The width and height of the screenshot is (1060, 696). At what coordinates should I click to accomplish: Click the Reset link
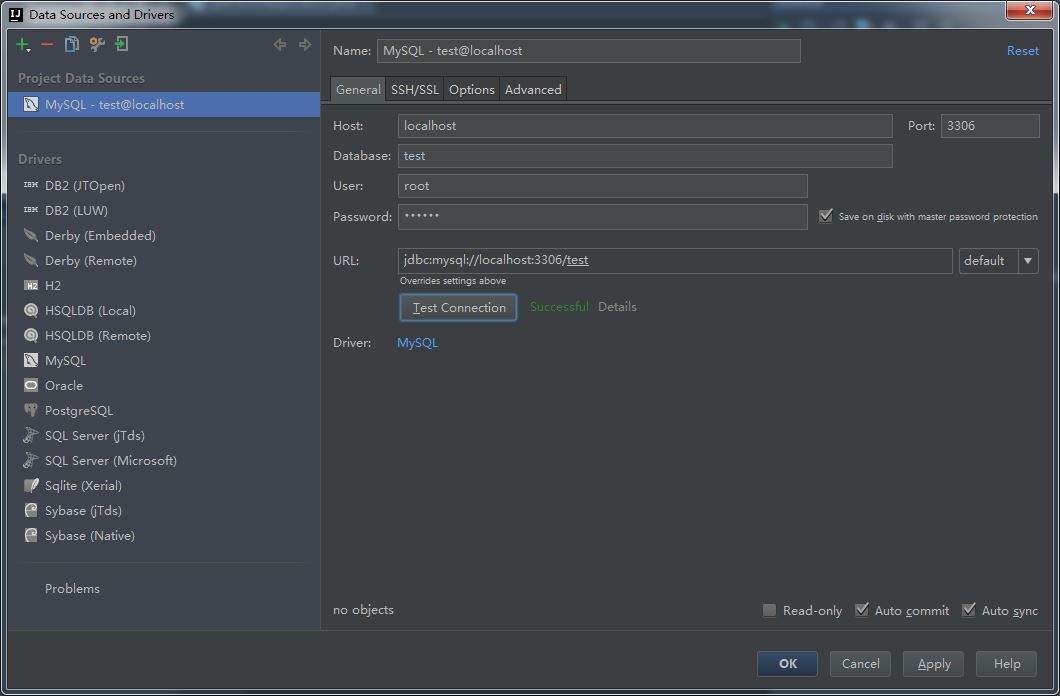pos(1023,51)
